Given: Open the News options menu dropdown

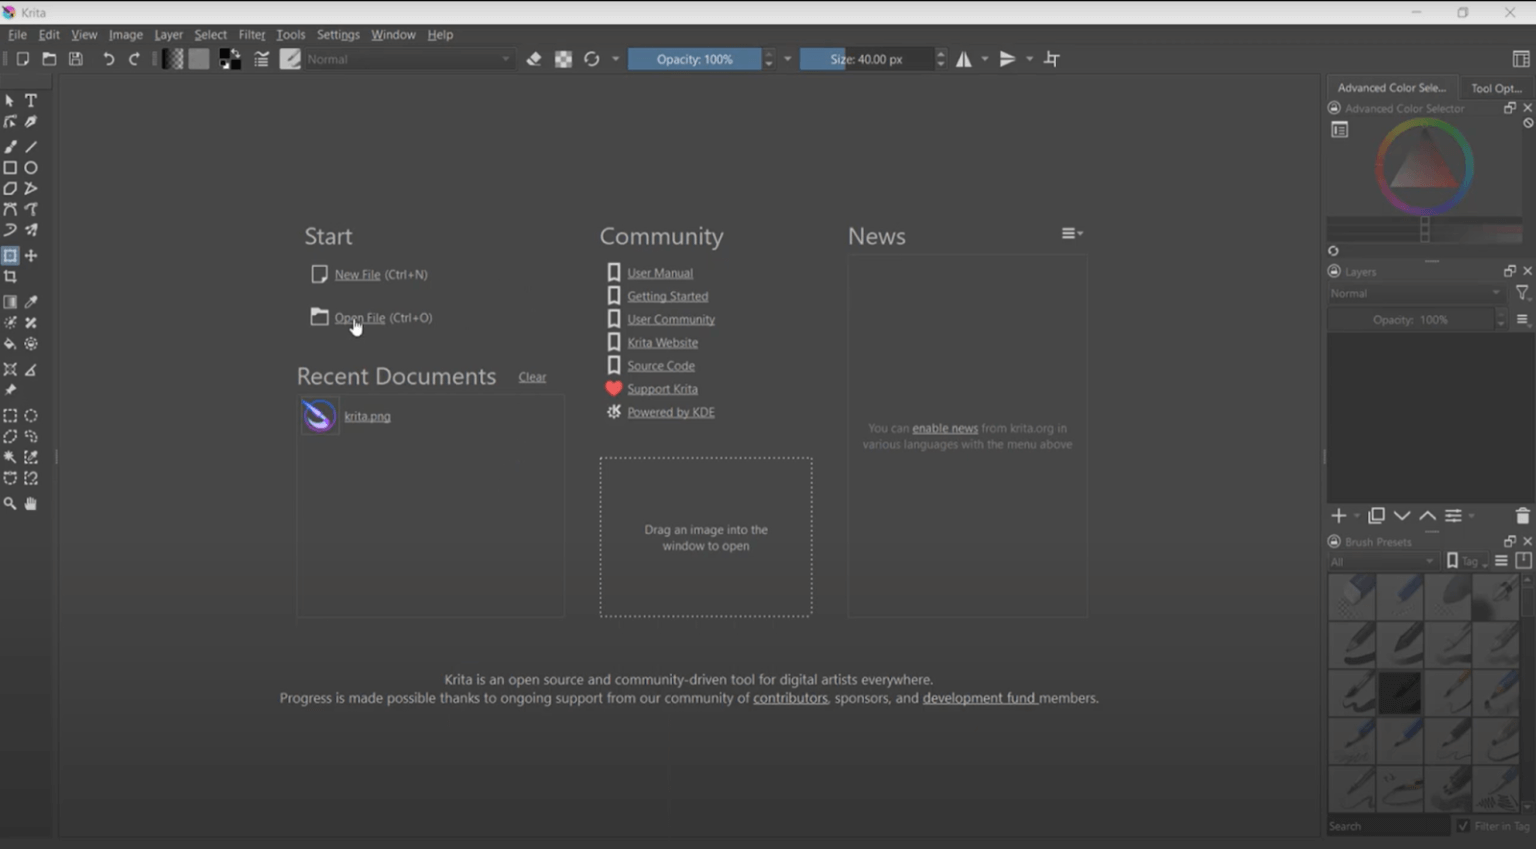Looking at the screenshot, I should coord(1072,234).
